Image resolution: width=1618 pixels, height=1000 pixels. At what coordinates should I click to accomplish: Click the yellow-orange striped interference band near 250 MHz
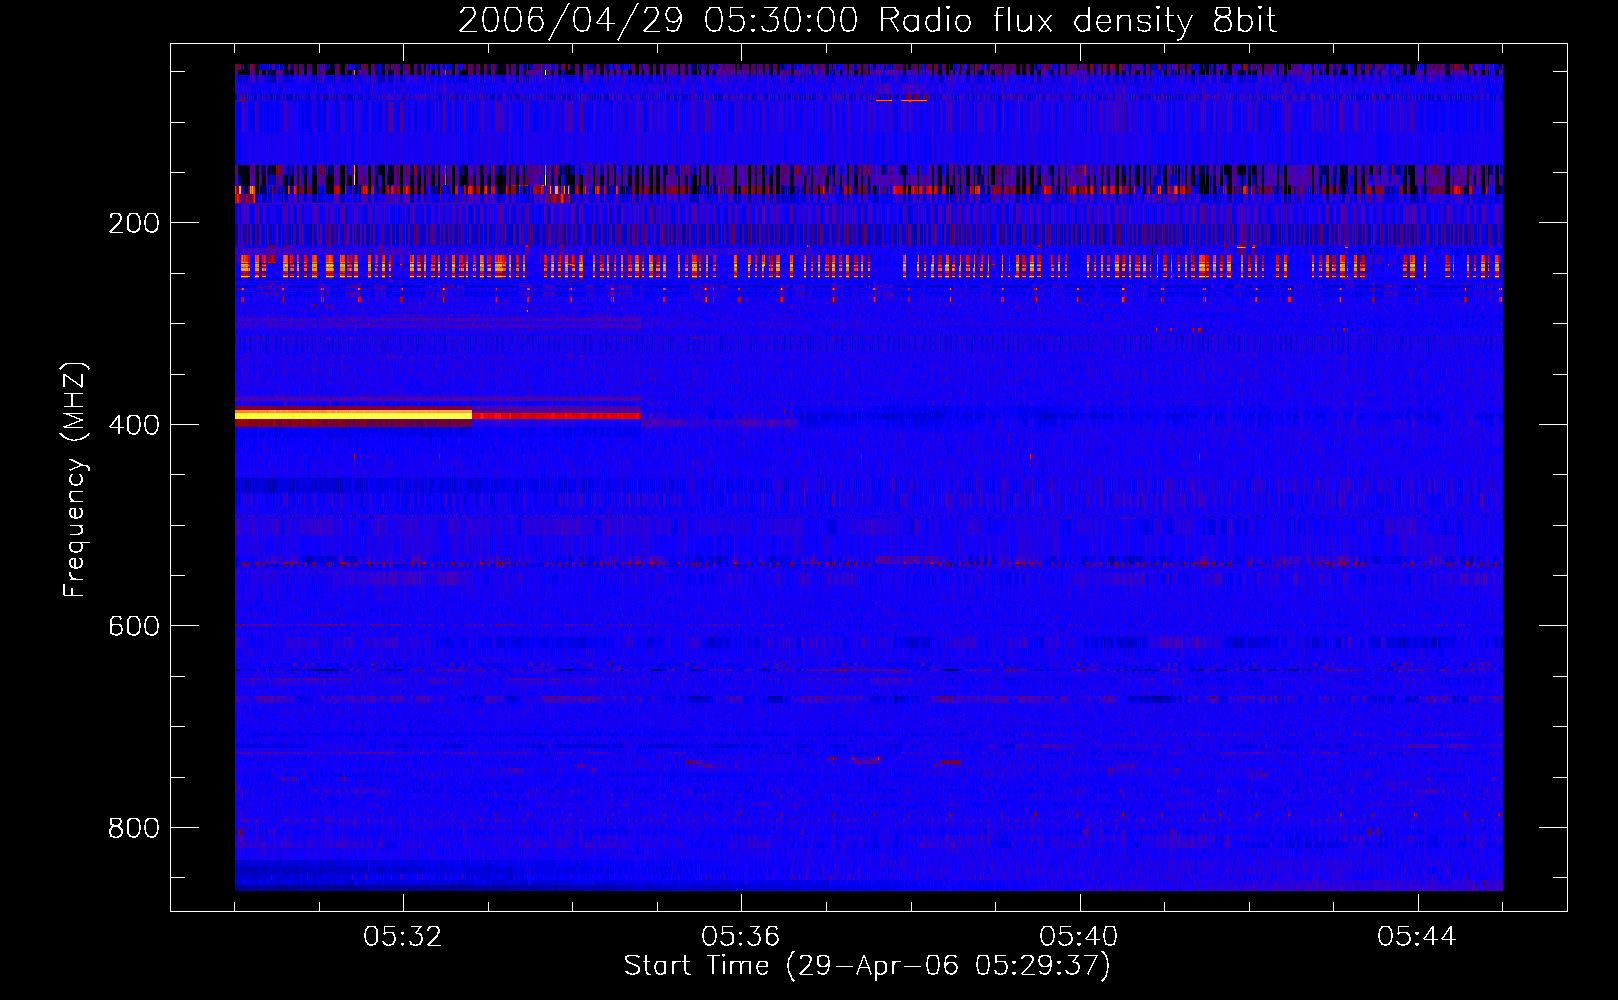tap(868, 266)
